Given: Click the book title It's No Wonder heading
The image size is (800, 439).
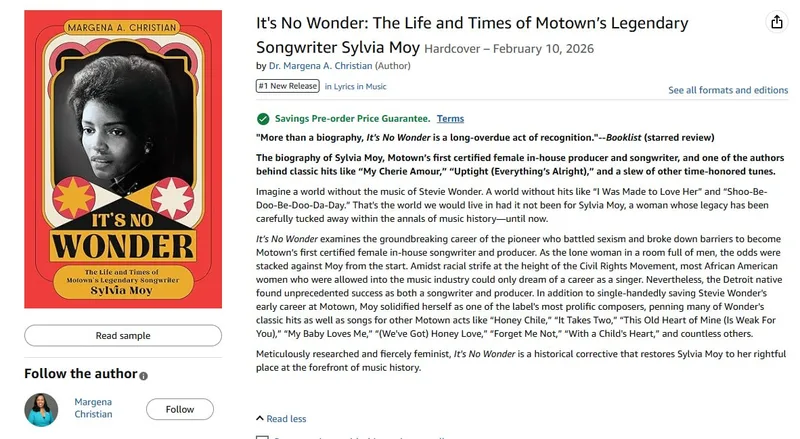Looking at the screenshot, I should [x=472, y=35].
